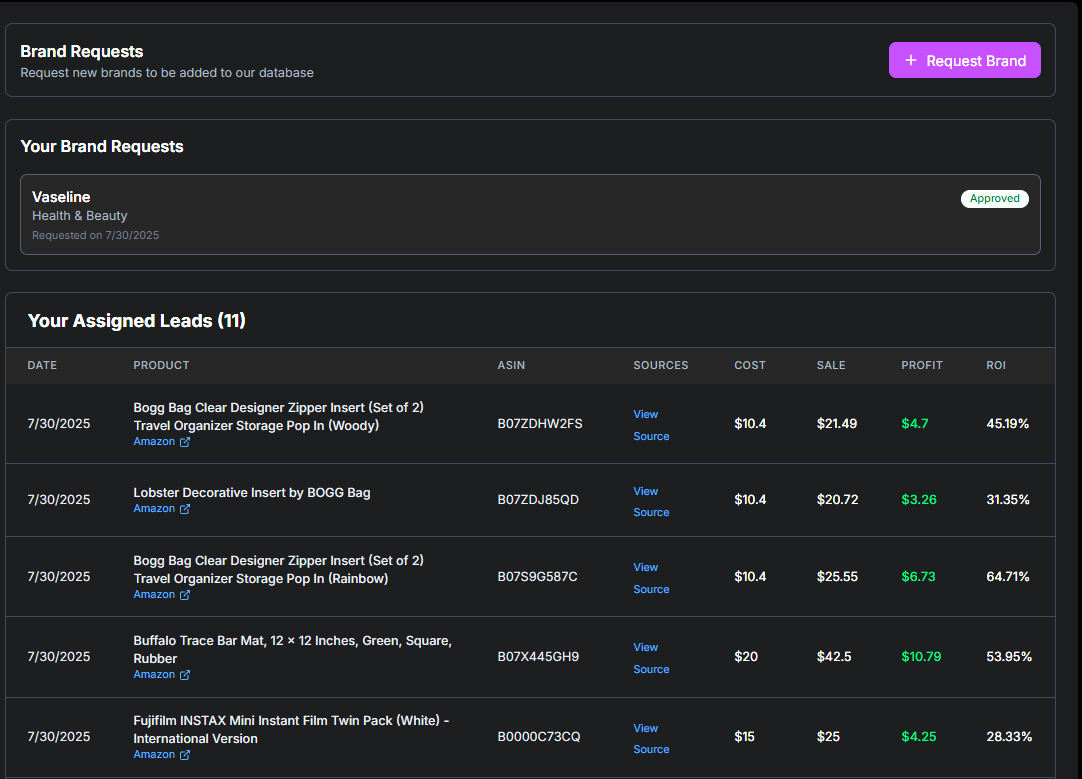Click ASIN B0000C73CQ in the leads table
This screenshot has width=1082, height=779.
coord(538,737)
